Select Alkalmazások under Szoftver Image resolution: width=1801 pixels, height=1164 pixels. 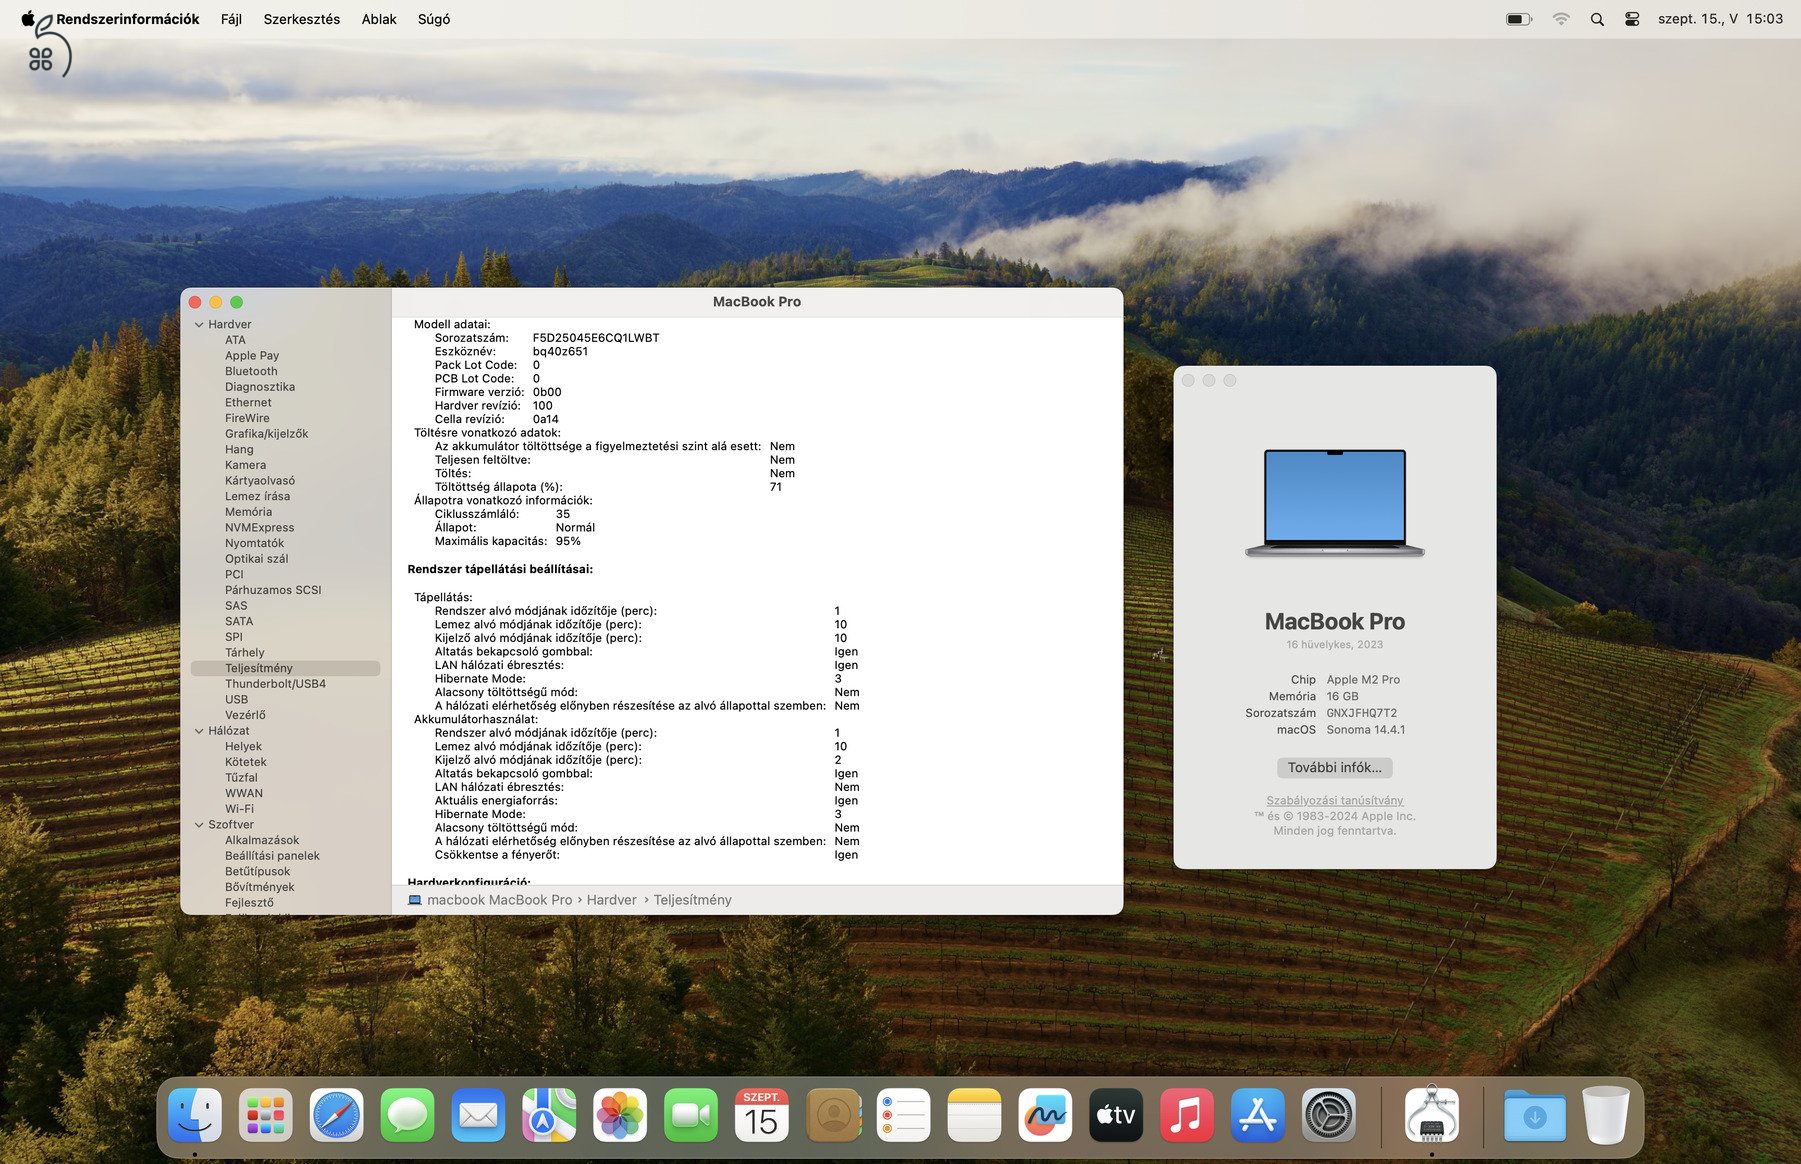point(262,840)
